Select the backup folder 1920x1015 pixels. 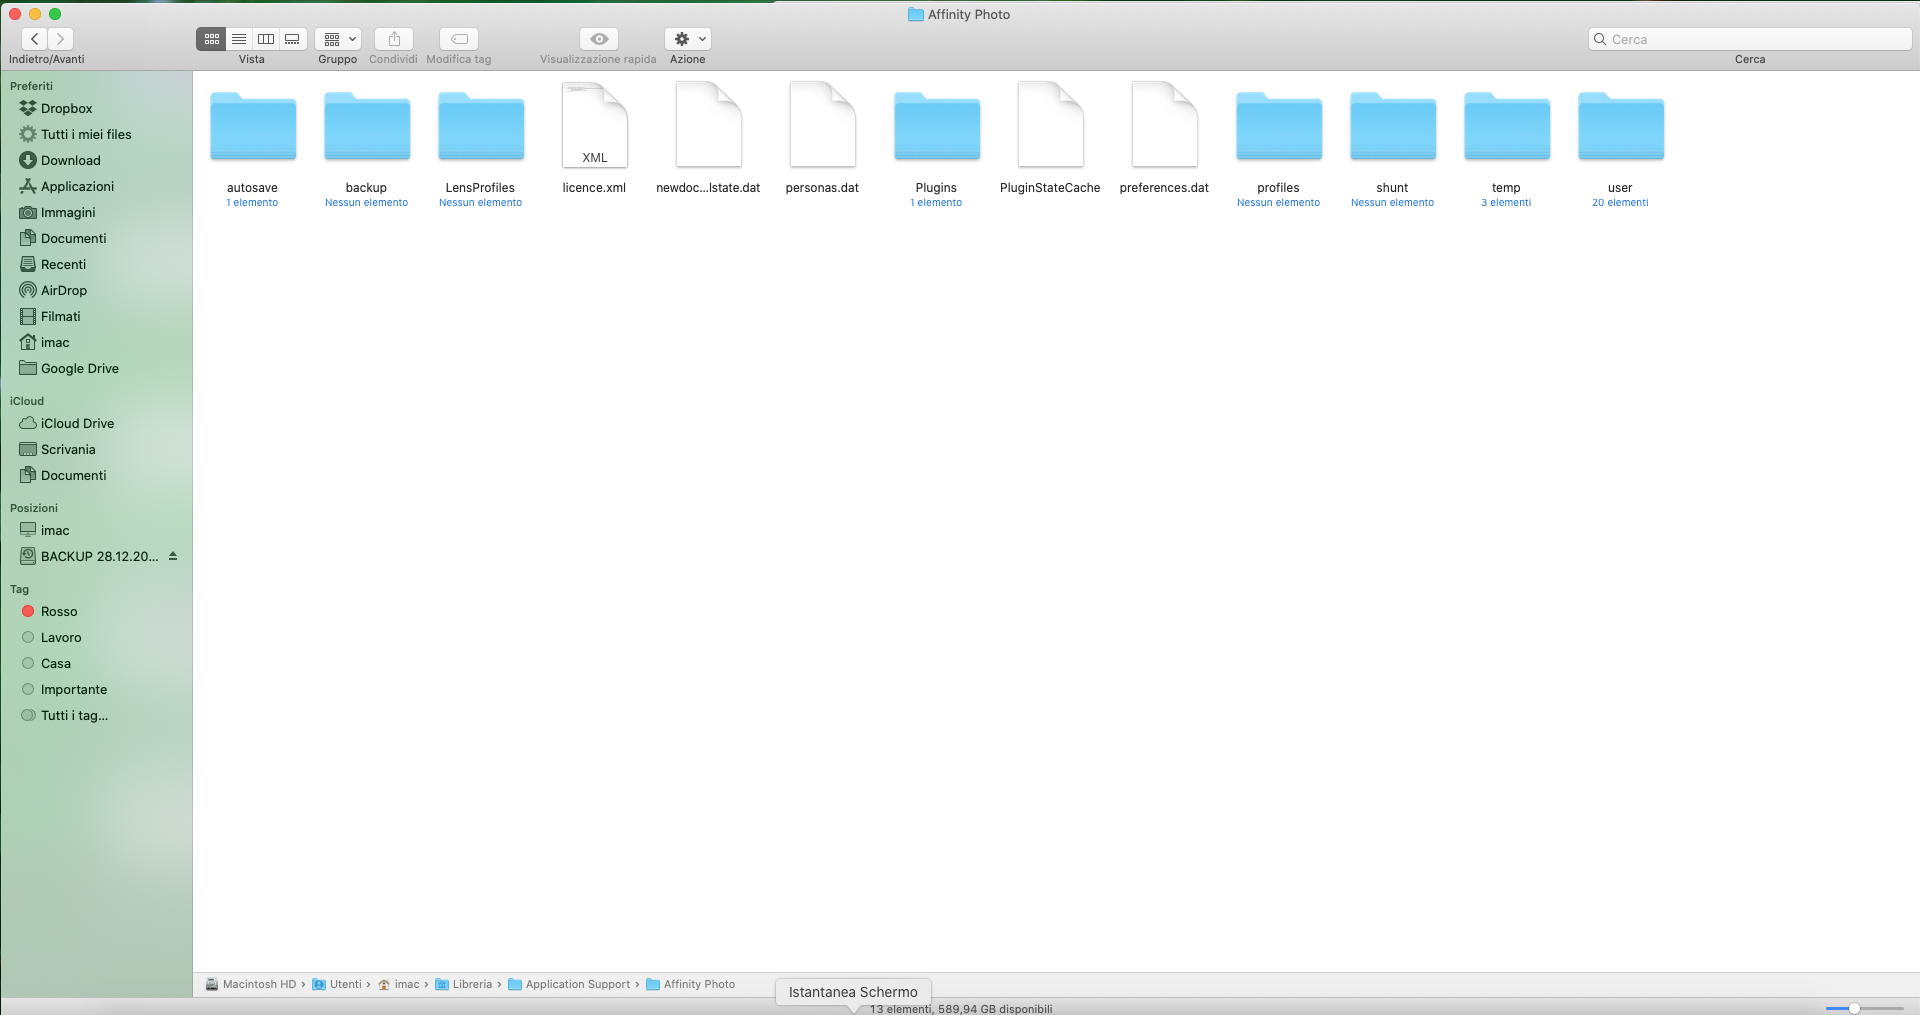(x=367, y=127)
